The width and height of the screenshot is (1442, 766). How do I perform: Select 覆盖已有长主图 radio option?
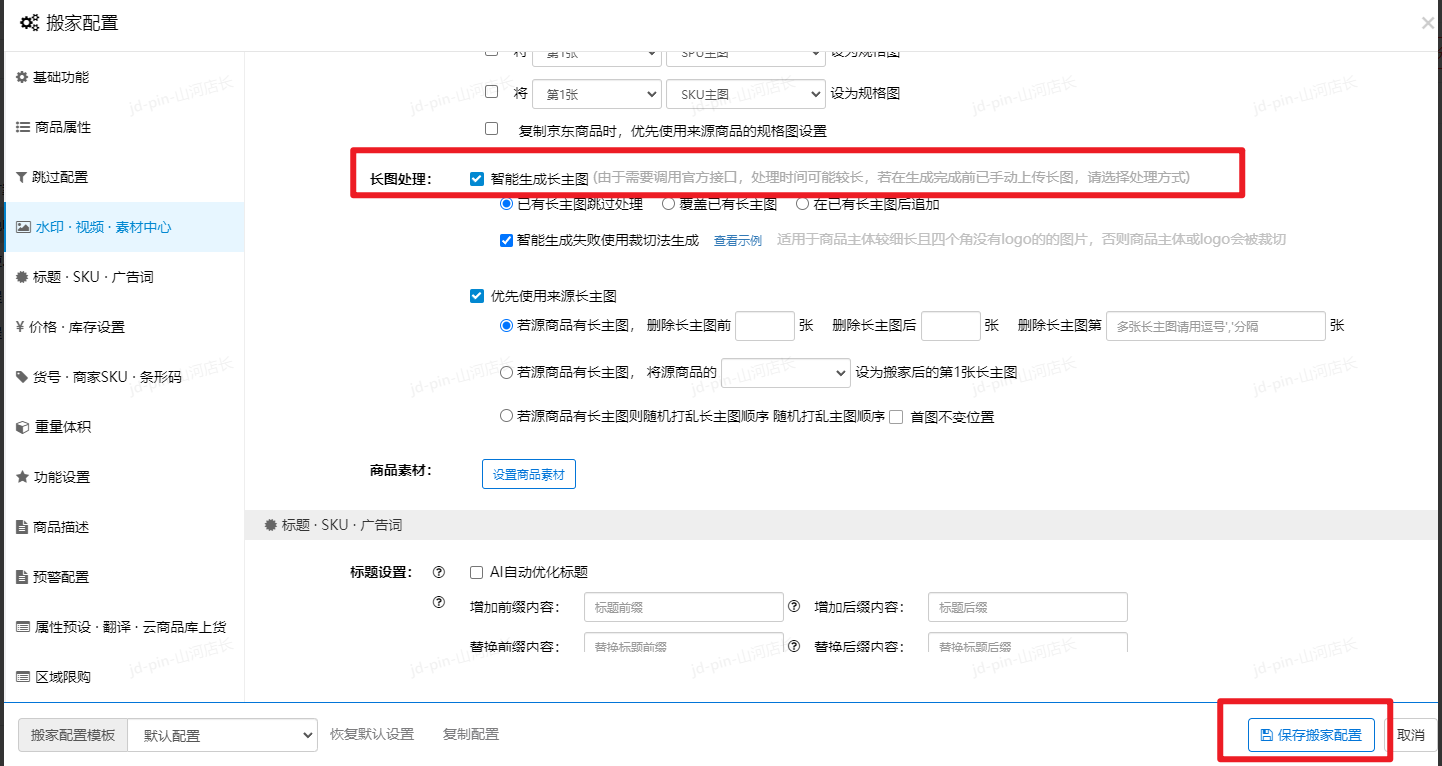[x=668, y=205]
